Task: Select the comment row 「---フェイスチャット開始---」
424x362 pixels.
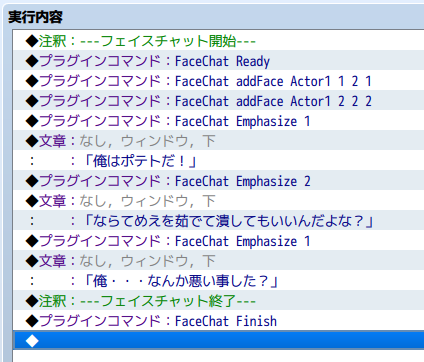Action: coord(219,41)
